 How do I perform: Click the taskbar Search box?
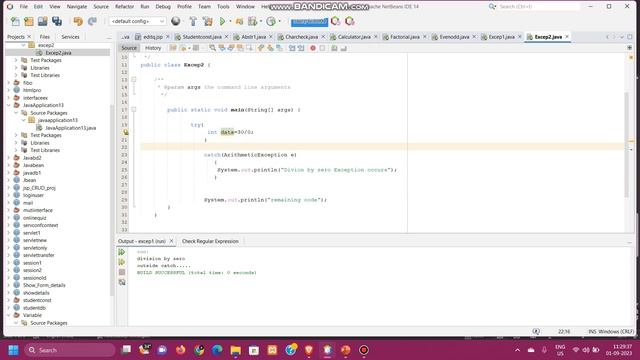70,350
